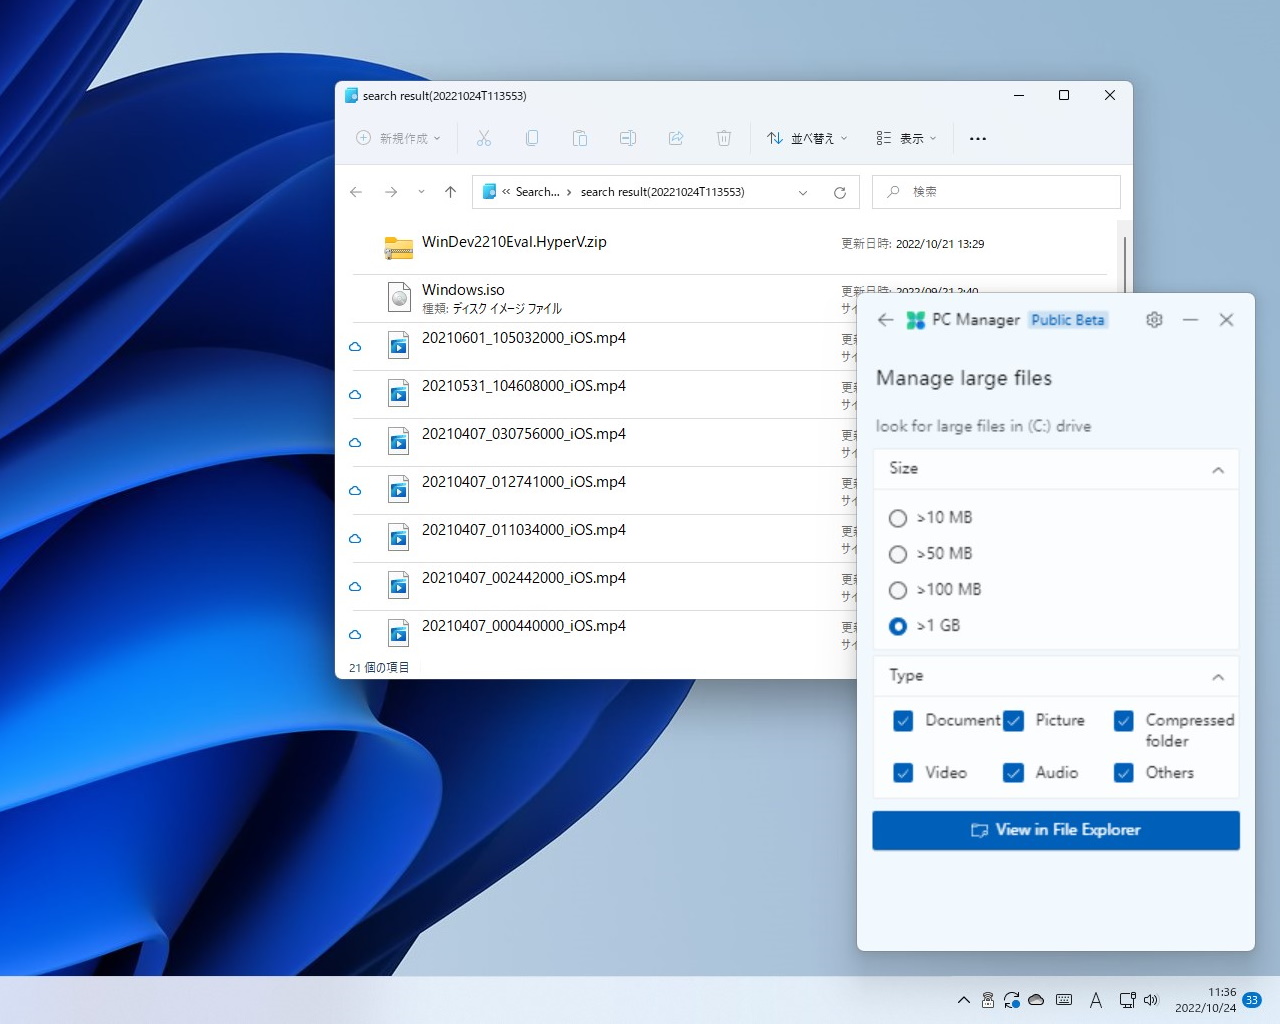Click the touch keyboard icon in taskbar

click(1064, 1000)
